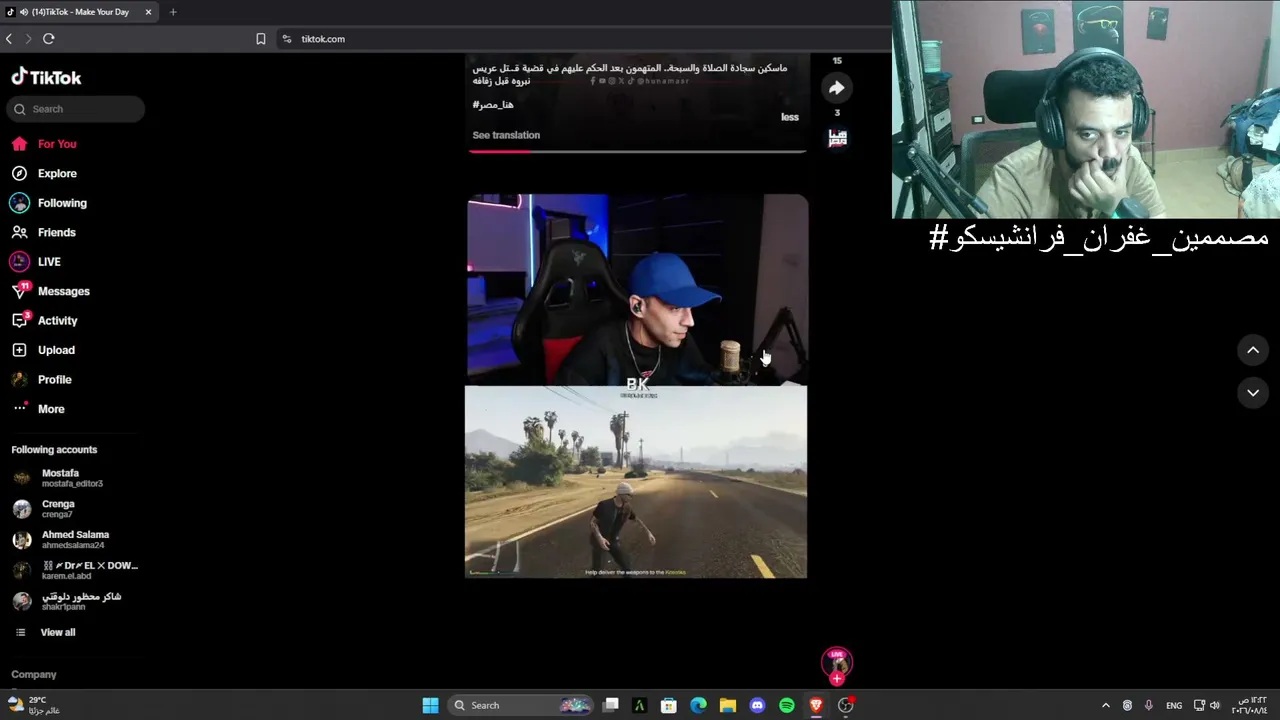Screen dimensions: 1280x720
Task: Switch the ENG input language
Action: (x=1174, y=705)
